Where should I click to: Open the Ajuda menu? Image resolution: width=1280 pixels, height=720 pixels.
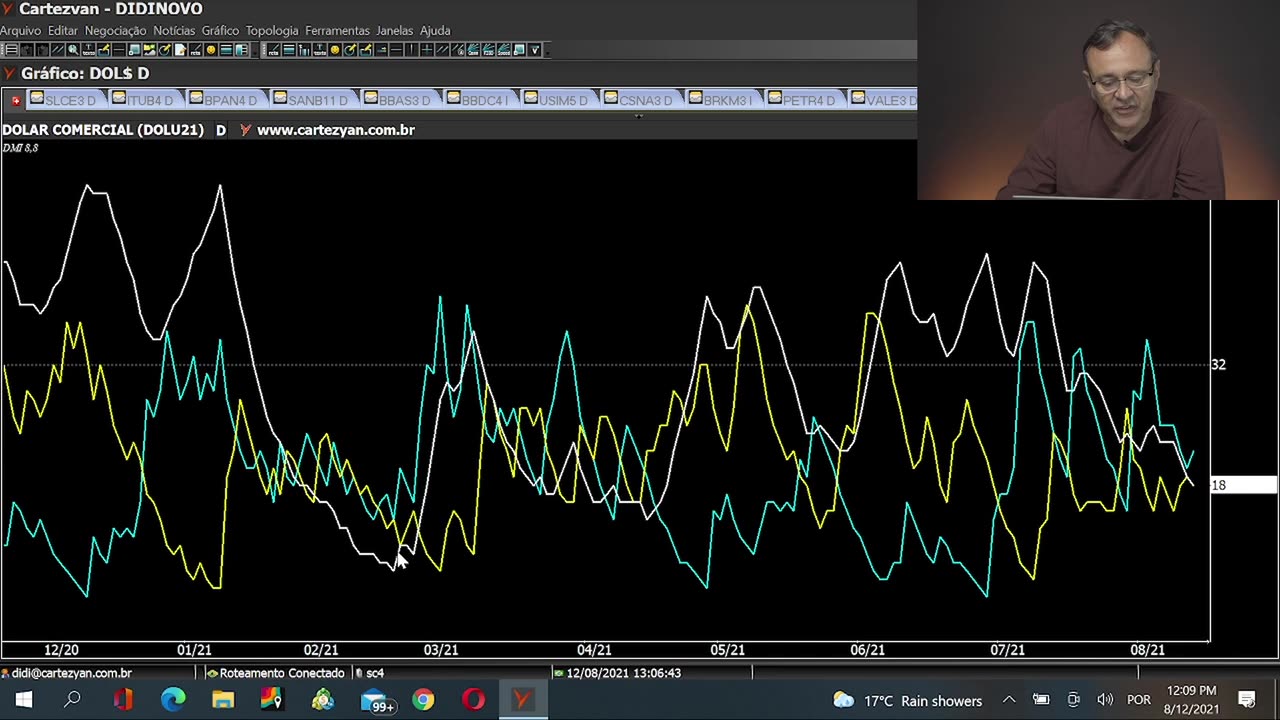(435, 31)
